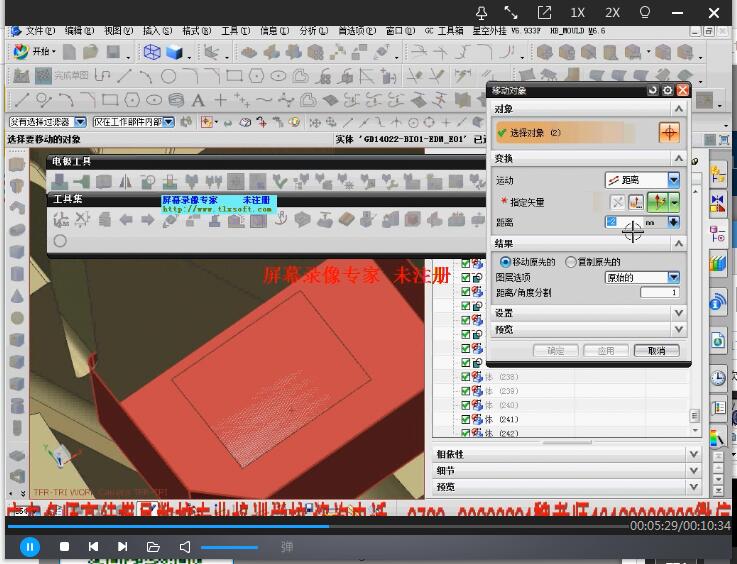
Task: Expand the 相依性 panel section
Action: pos(694,454)
